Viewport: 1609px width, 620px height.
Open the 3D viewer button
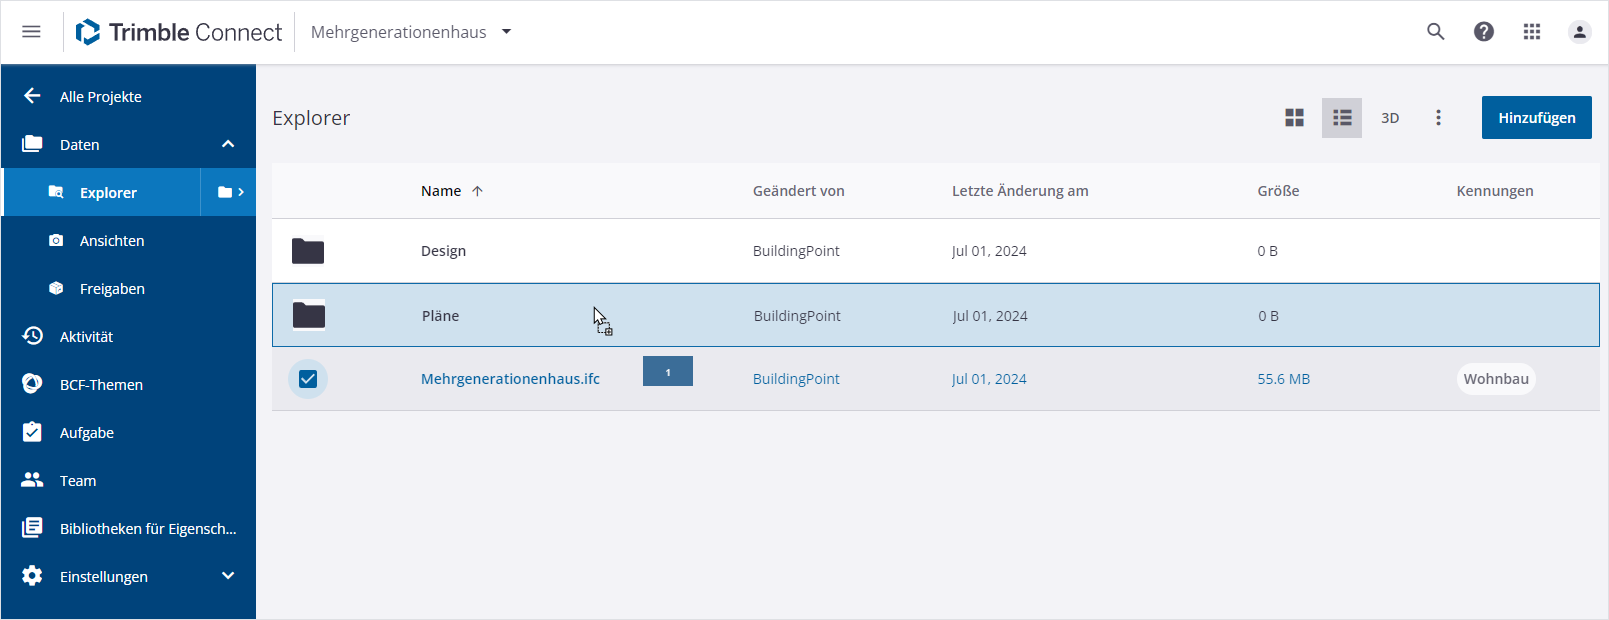[1390, 118]
